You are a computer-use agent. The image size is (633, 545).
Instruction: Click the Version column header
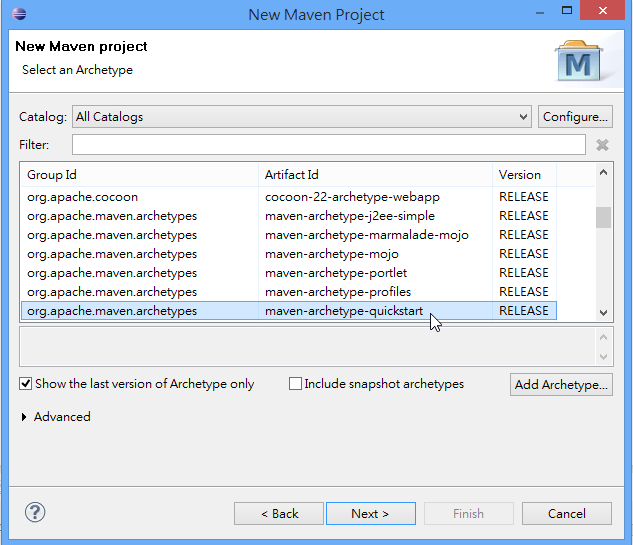point(523,175)
